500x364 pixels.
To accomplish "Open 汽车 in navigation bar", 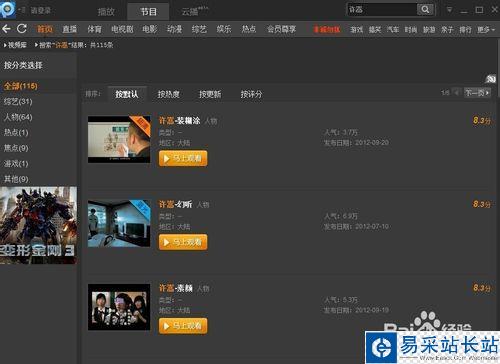I will 393,30.
